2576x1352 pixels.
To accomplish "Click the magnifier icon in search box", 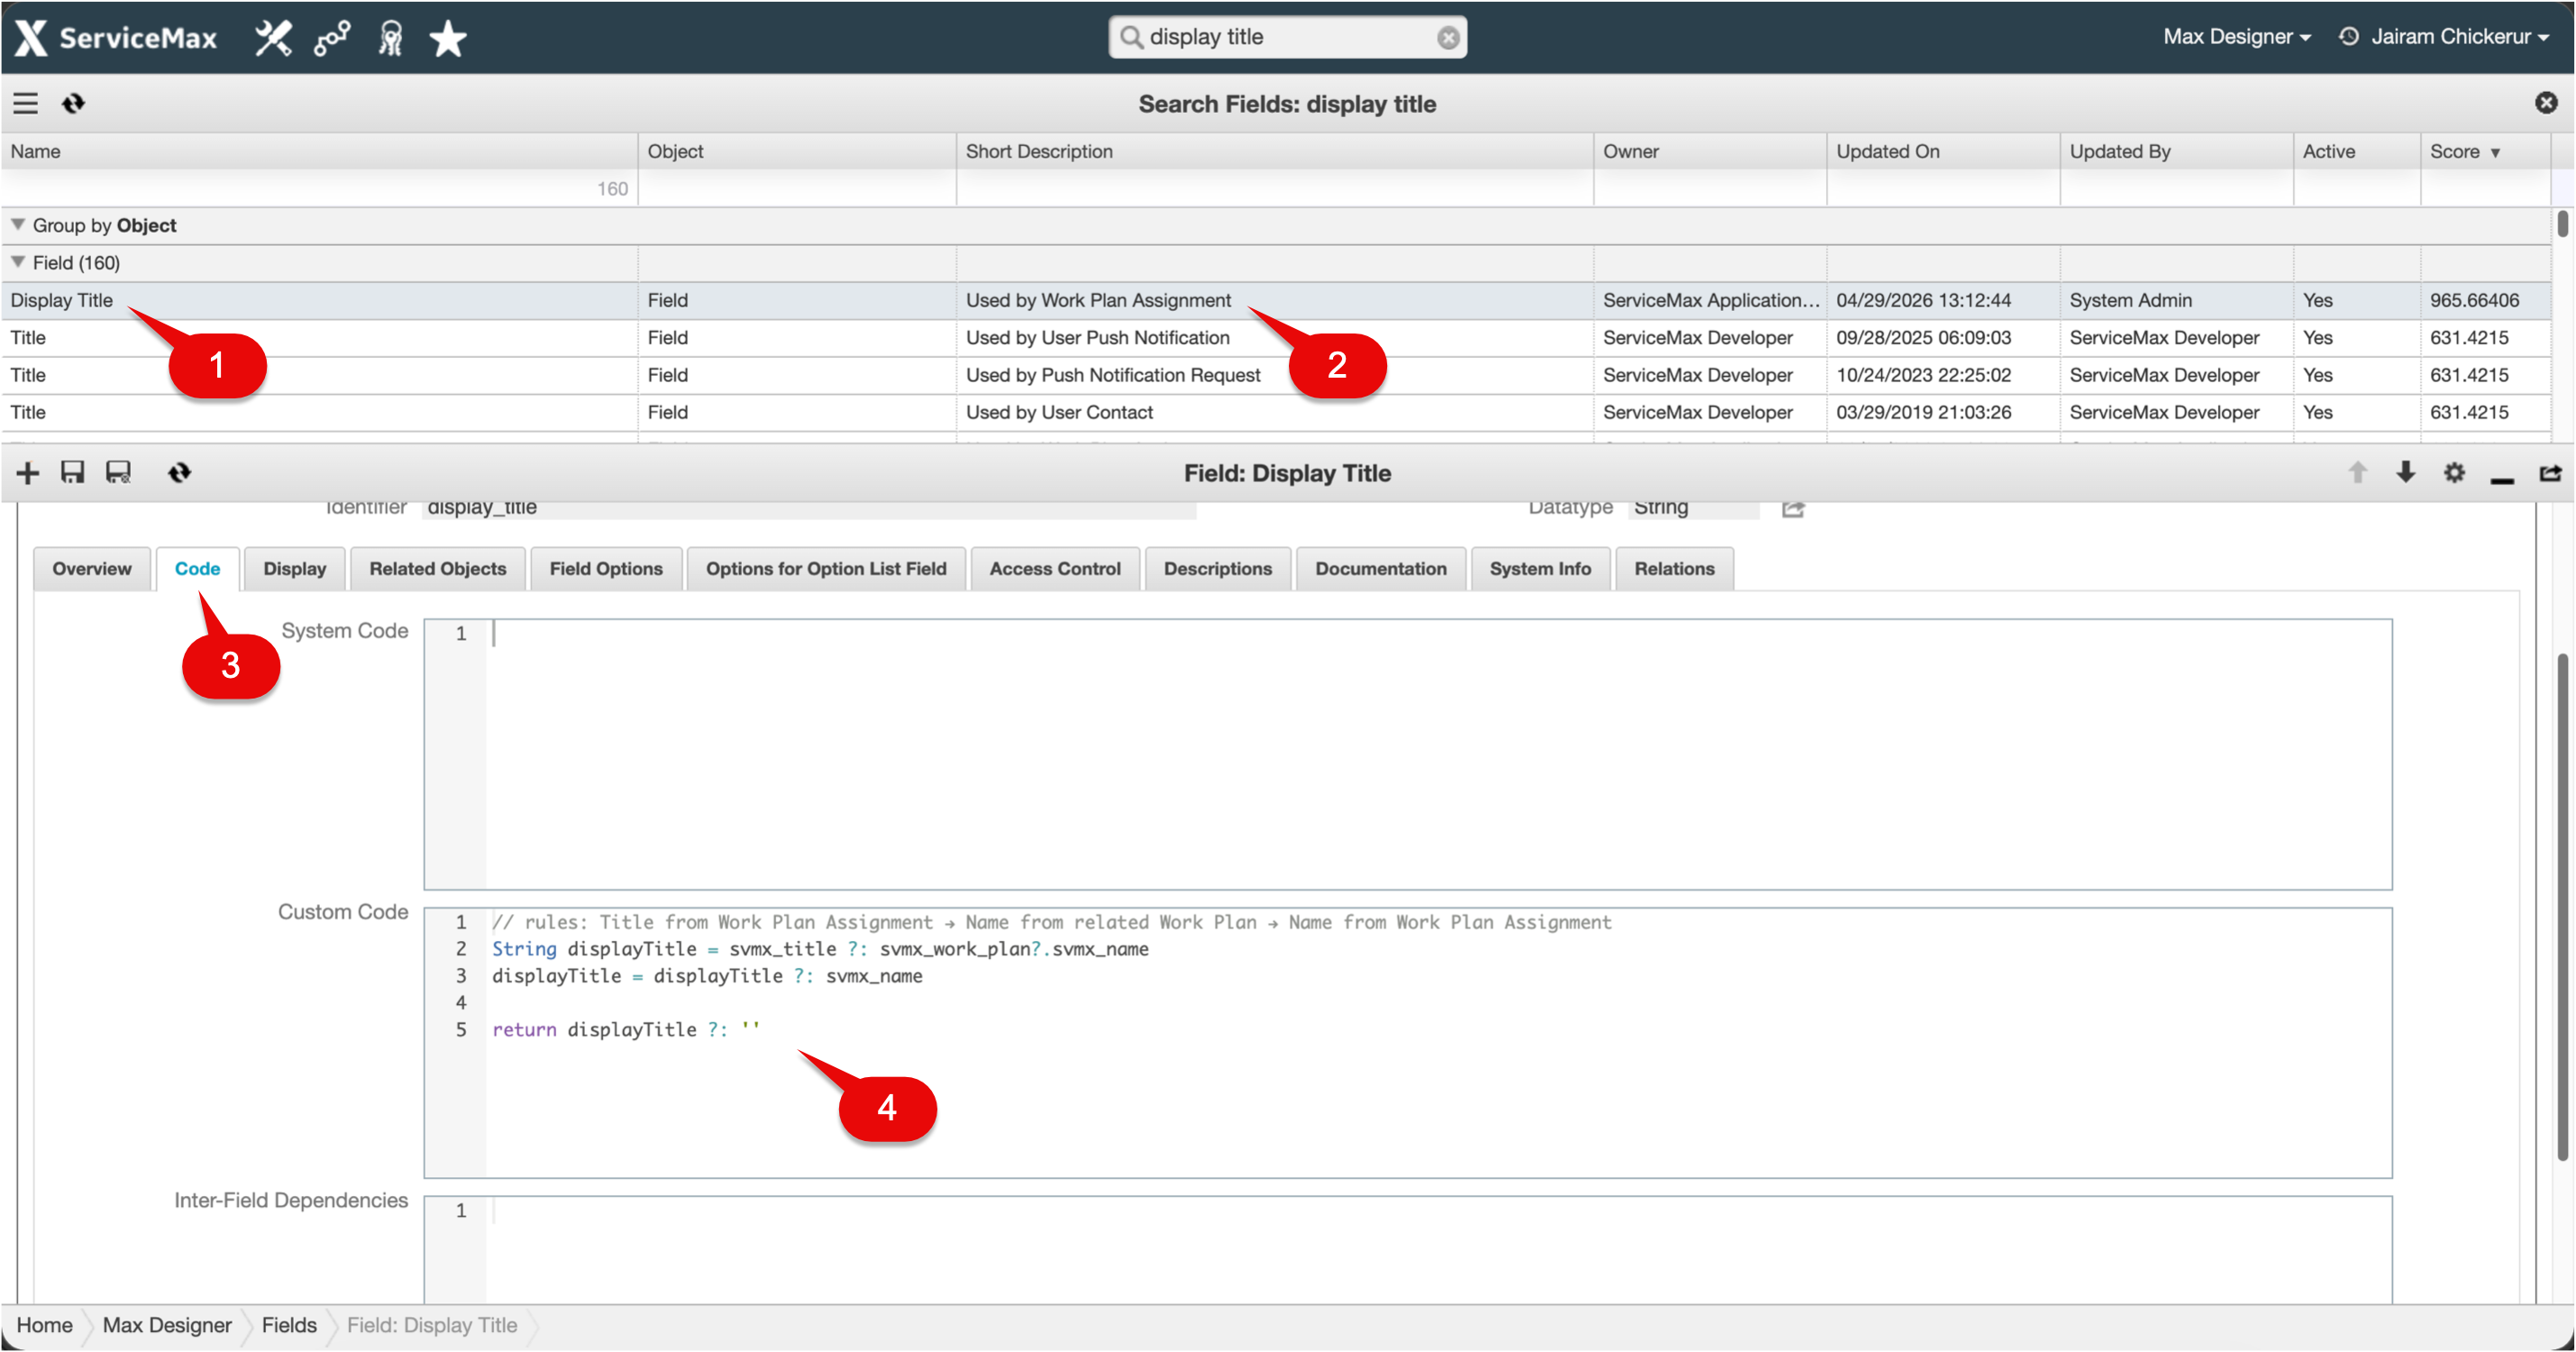I will tap(1130, 37).
